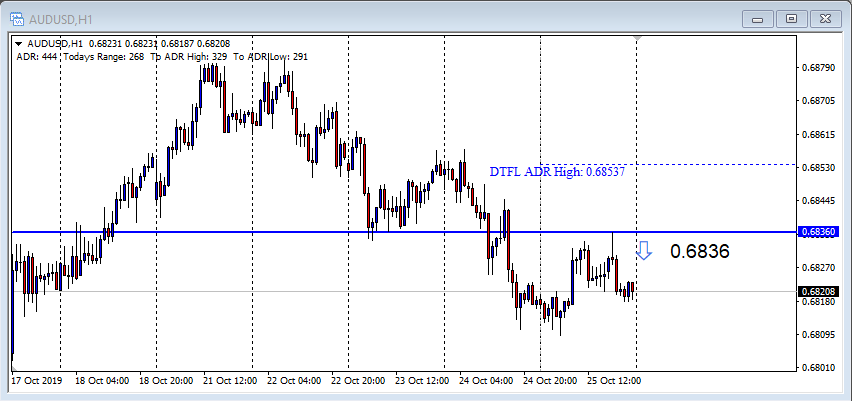Image resolution: width=852 pixels, height=401 pixels.
Task: Click the 22 Oct 04:00 time label
Action: pyautogui.click(x=295, y=381)
